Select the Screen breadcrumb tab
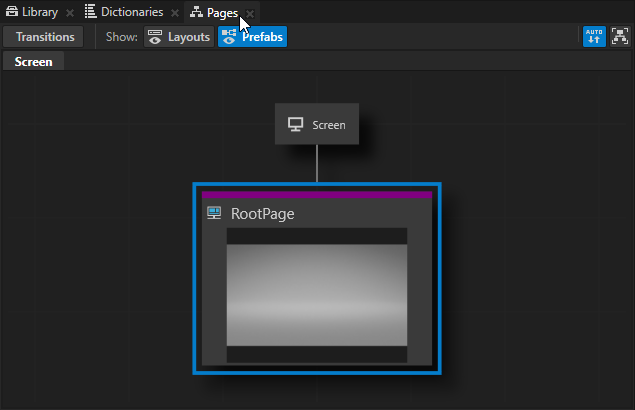This screenshot has width=635, height=410. [x=33, y=61]
